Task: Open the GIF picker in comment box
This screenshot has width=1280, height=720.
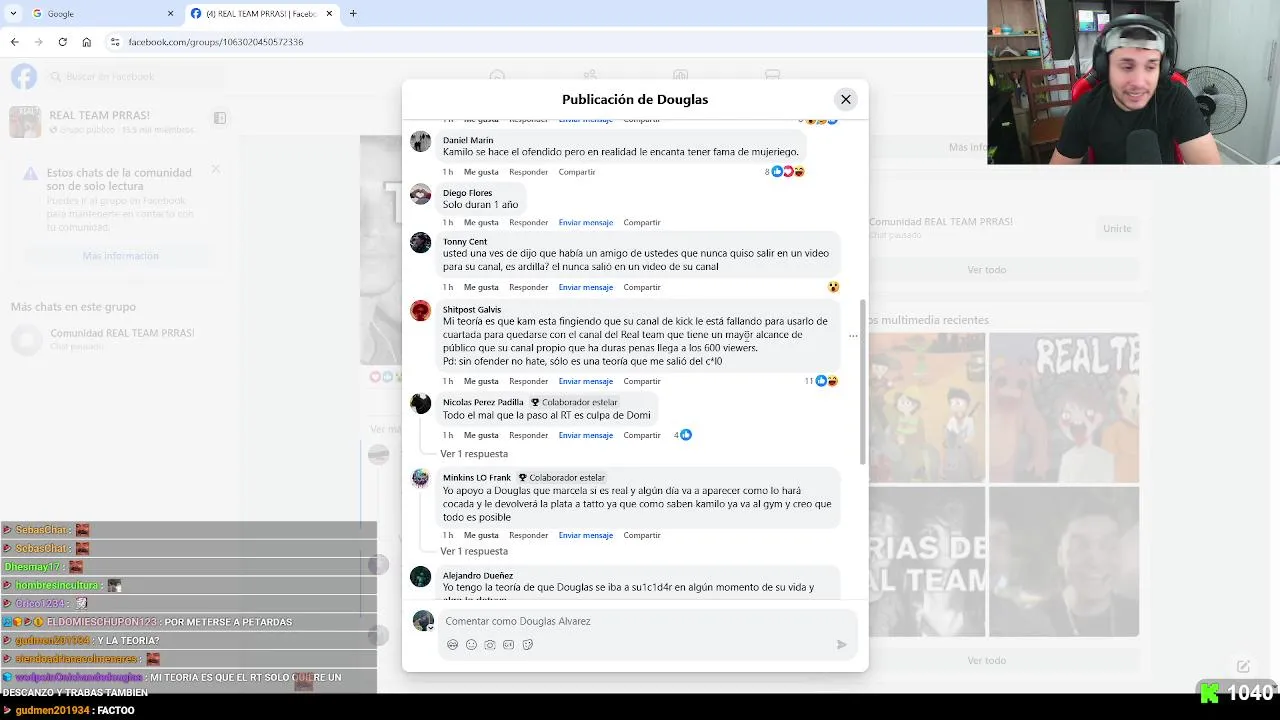Action: click(509, 645)
